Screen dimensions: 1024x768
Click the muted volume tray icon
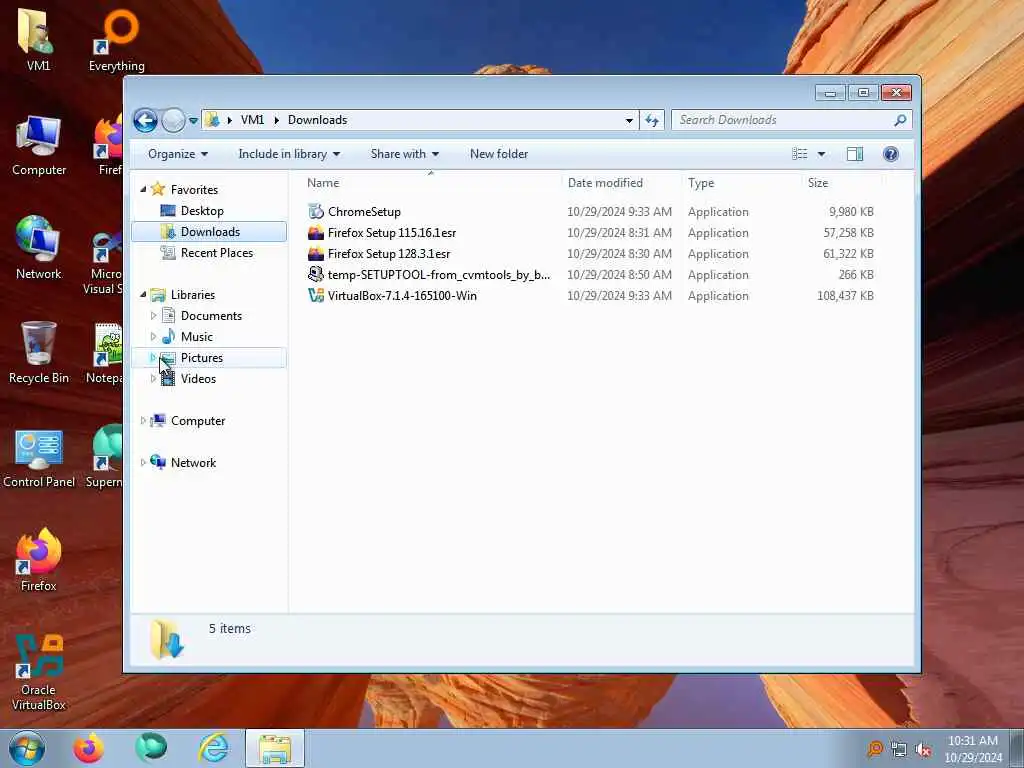point(923,749)
